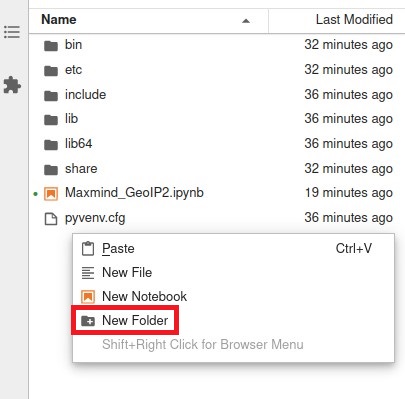Viewport: 405px width, 399px height.
Task: Toggle the Name column sort arrow
Action: 246,21
